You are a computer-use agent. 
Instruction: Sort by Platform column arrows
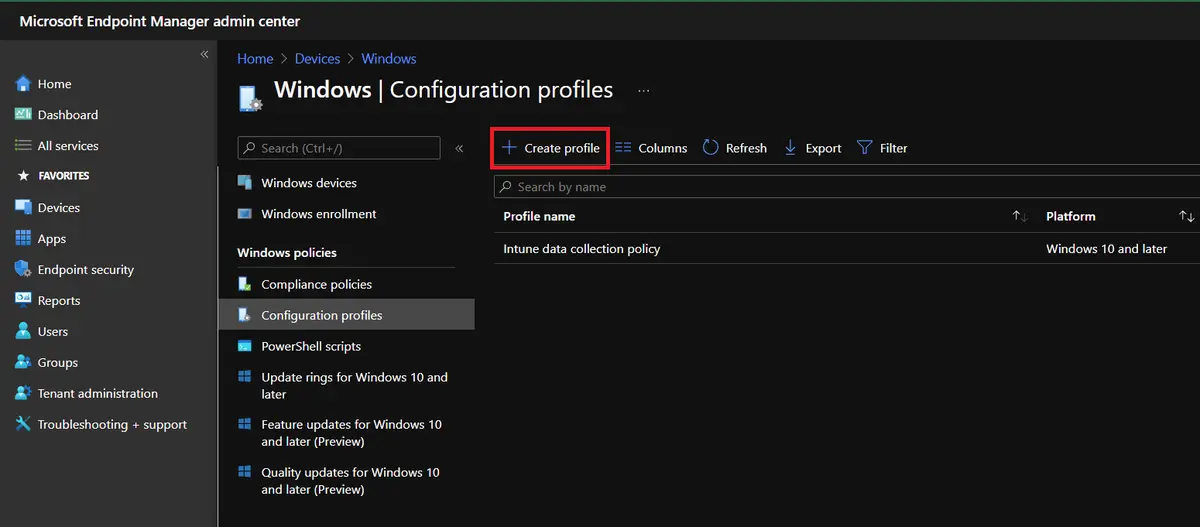tap(1186, 216)
